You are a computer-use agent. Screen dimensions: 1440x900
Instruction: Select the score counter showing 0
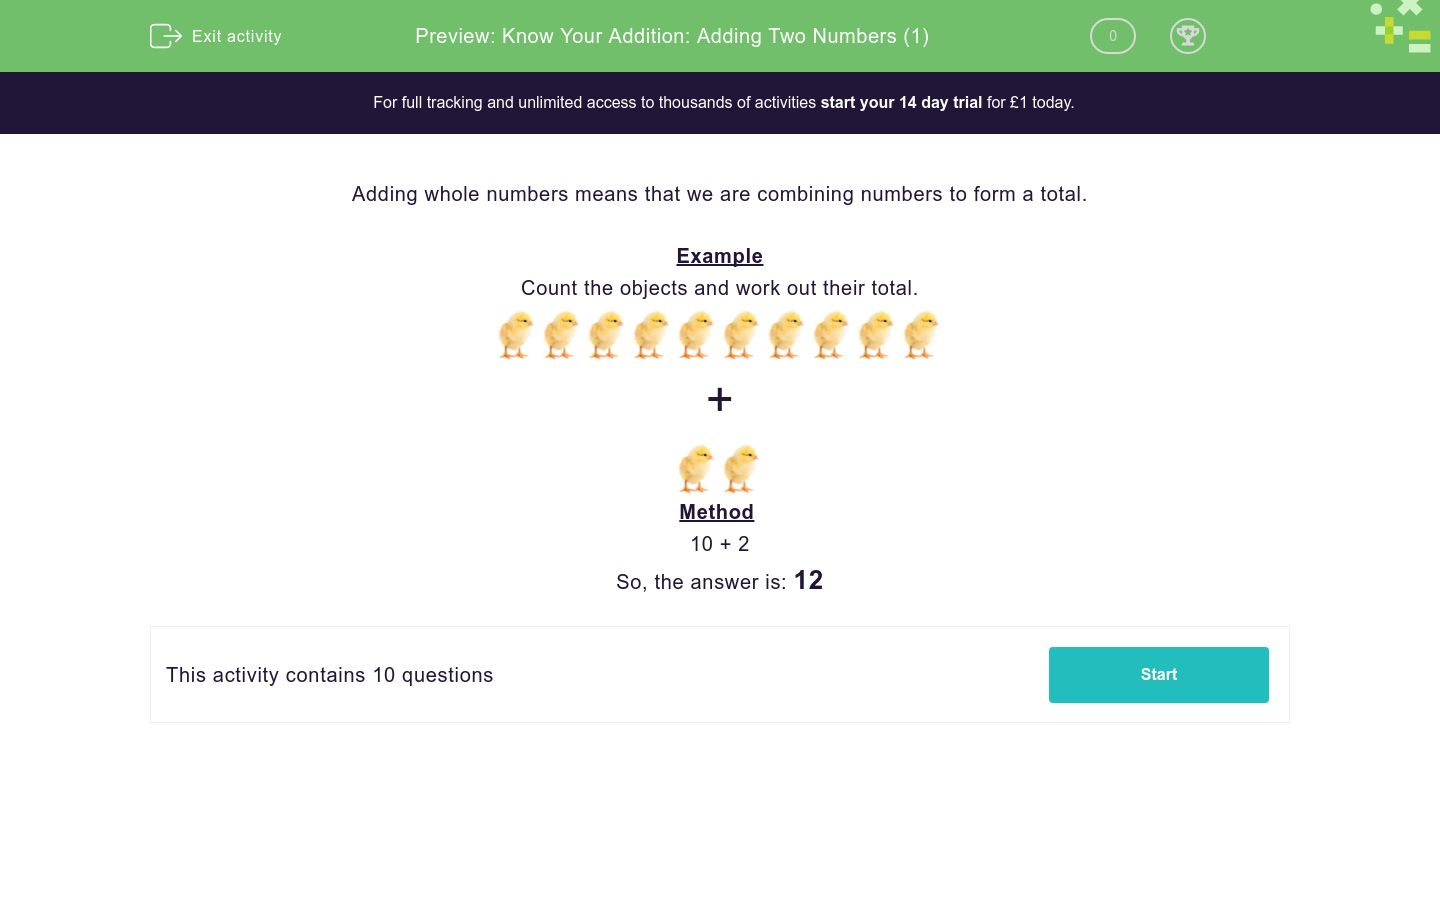[1112, 36]
